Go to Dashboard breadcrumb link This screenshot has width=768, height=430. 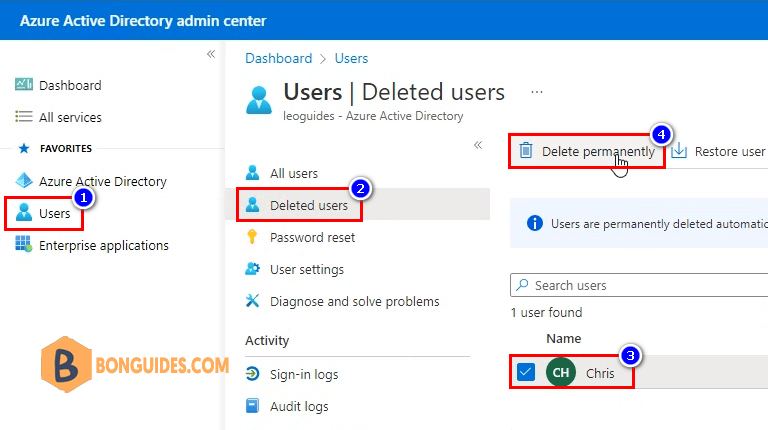(279, 58)
